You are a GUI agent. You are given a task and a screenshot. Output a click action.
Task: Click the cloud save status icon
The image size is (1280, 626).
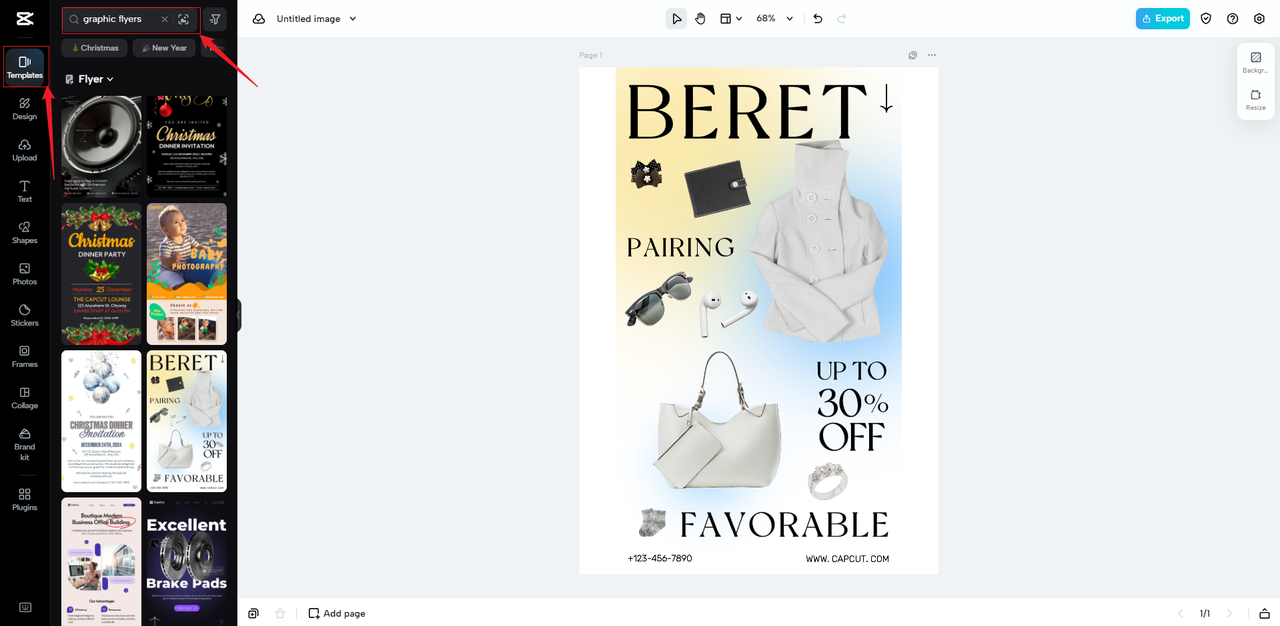click(259, 19)
